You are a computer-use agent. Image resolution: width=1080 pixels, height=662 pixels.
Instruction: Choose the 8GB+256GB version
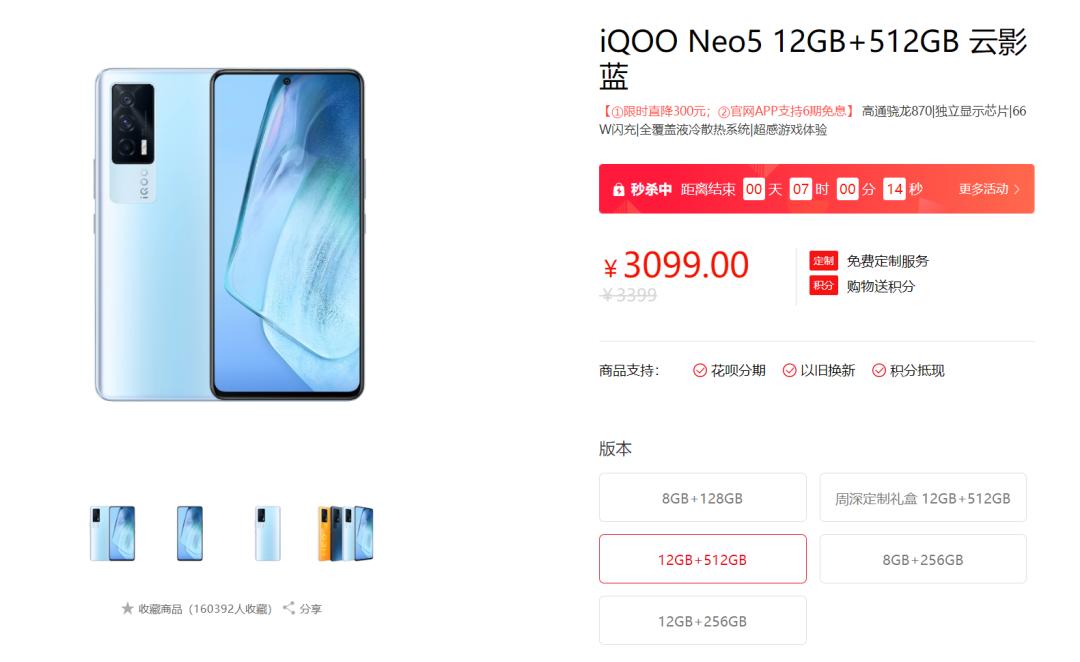[923, 559]
